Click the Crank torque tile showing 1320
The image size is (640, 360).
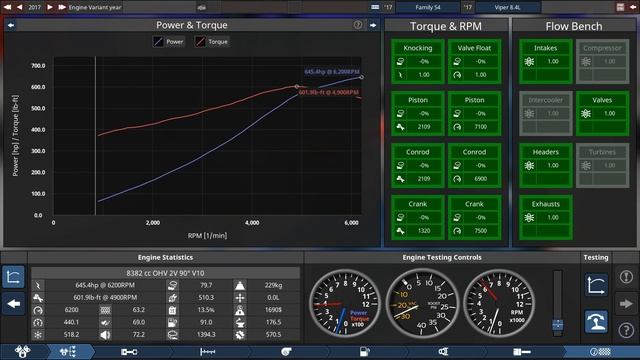(x=418, y=217)
